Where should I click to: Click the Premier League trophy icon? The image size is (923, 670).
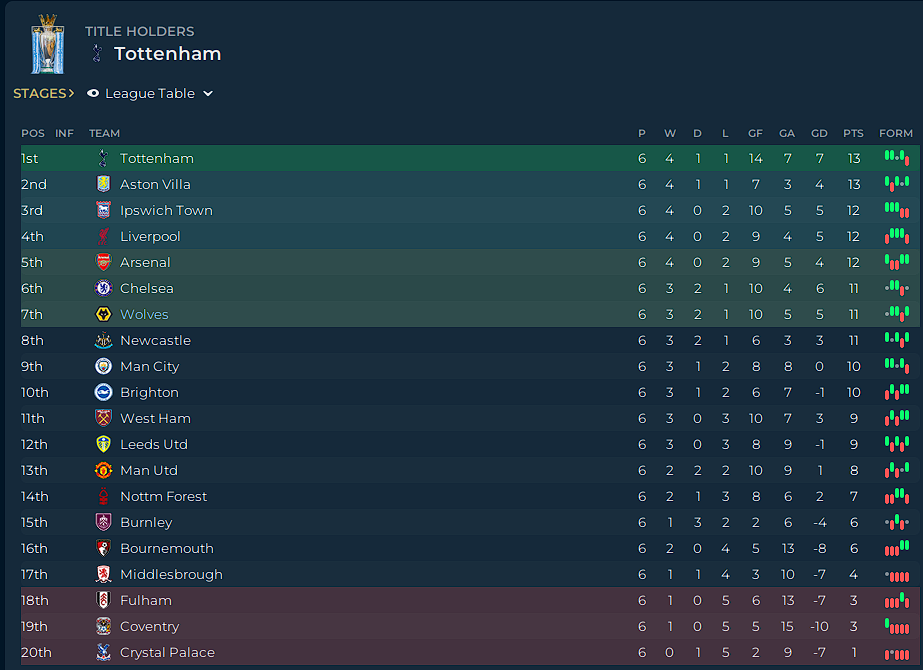48,45
